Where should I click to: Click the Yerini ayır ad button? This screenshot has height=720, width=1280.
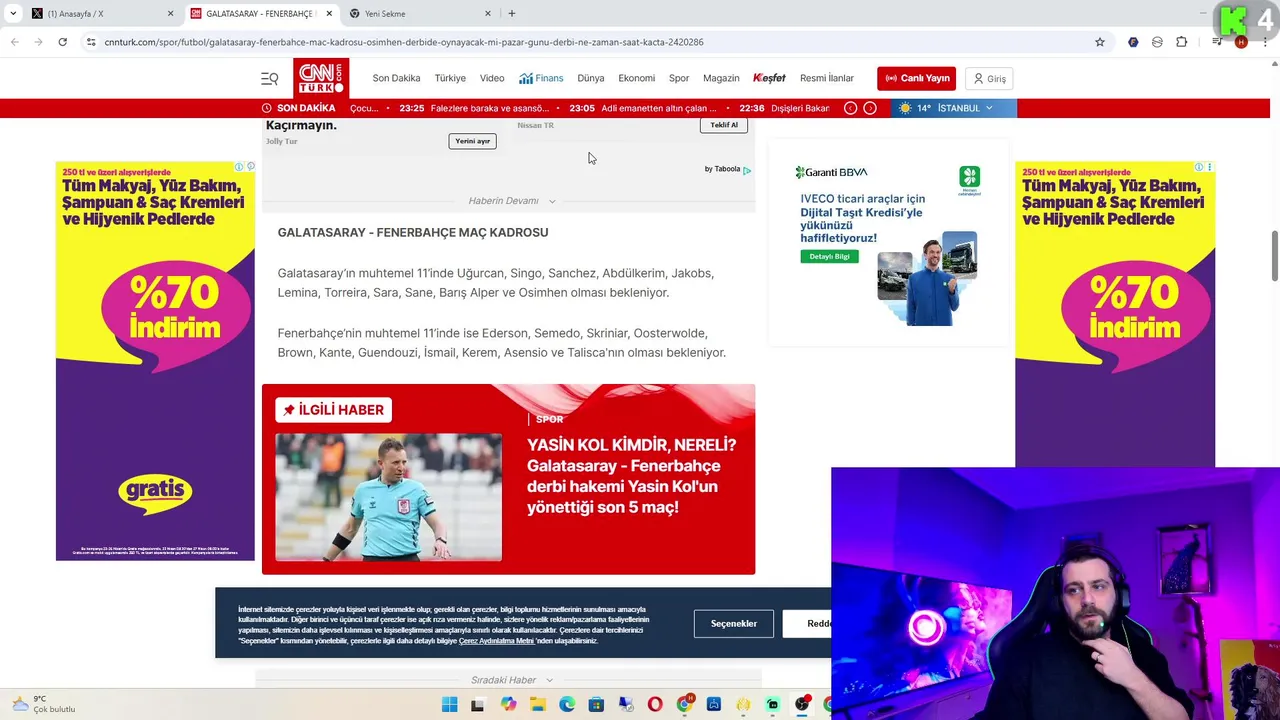(x=473, y=141)
